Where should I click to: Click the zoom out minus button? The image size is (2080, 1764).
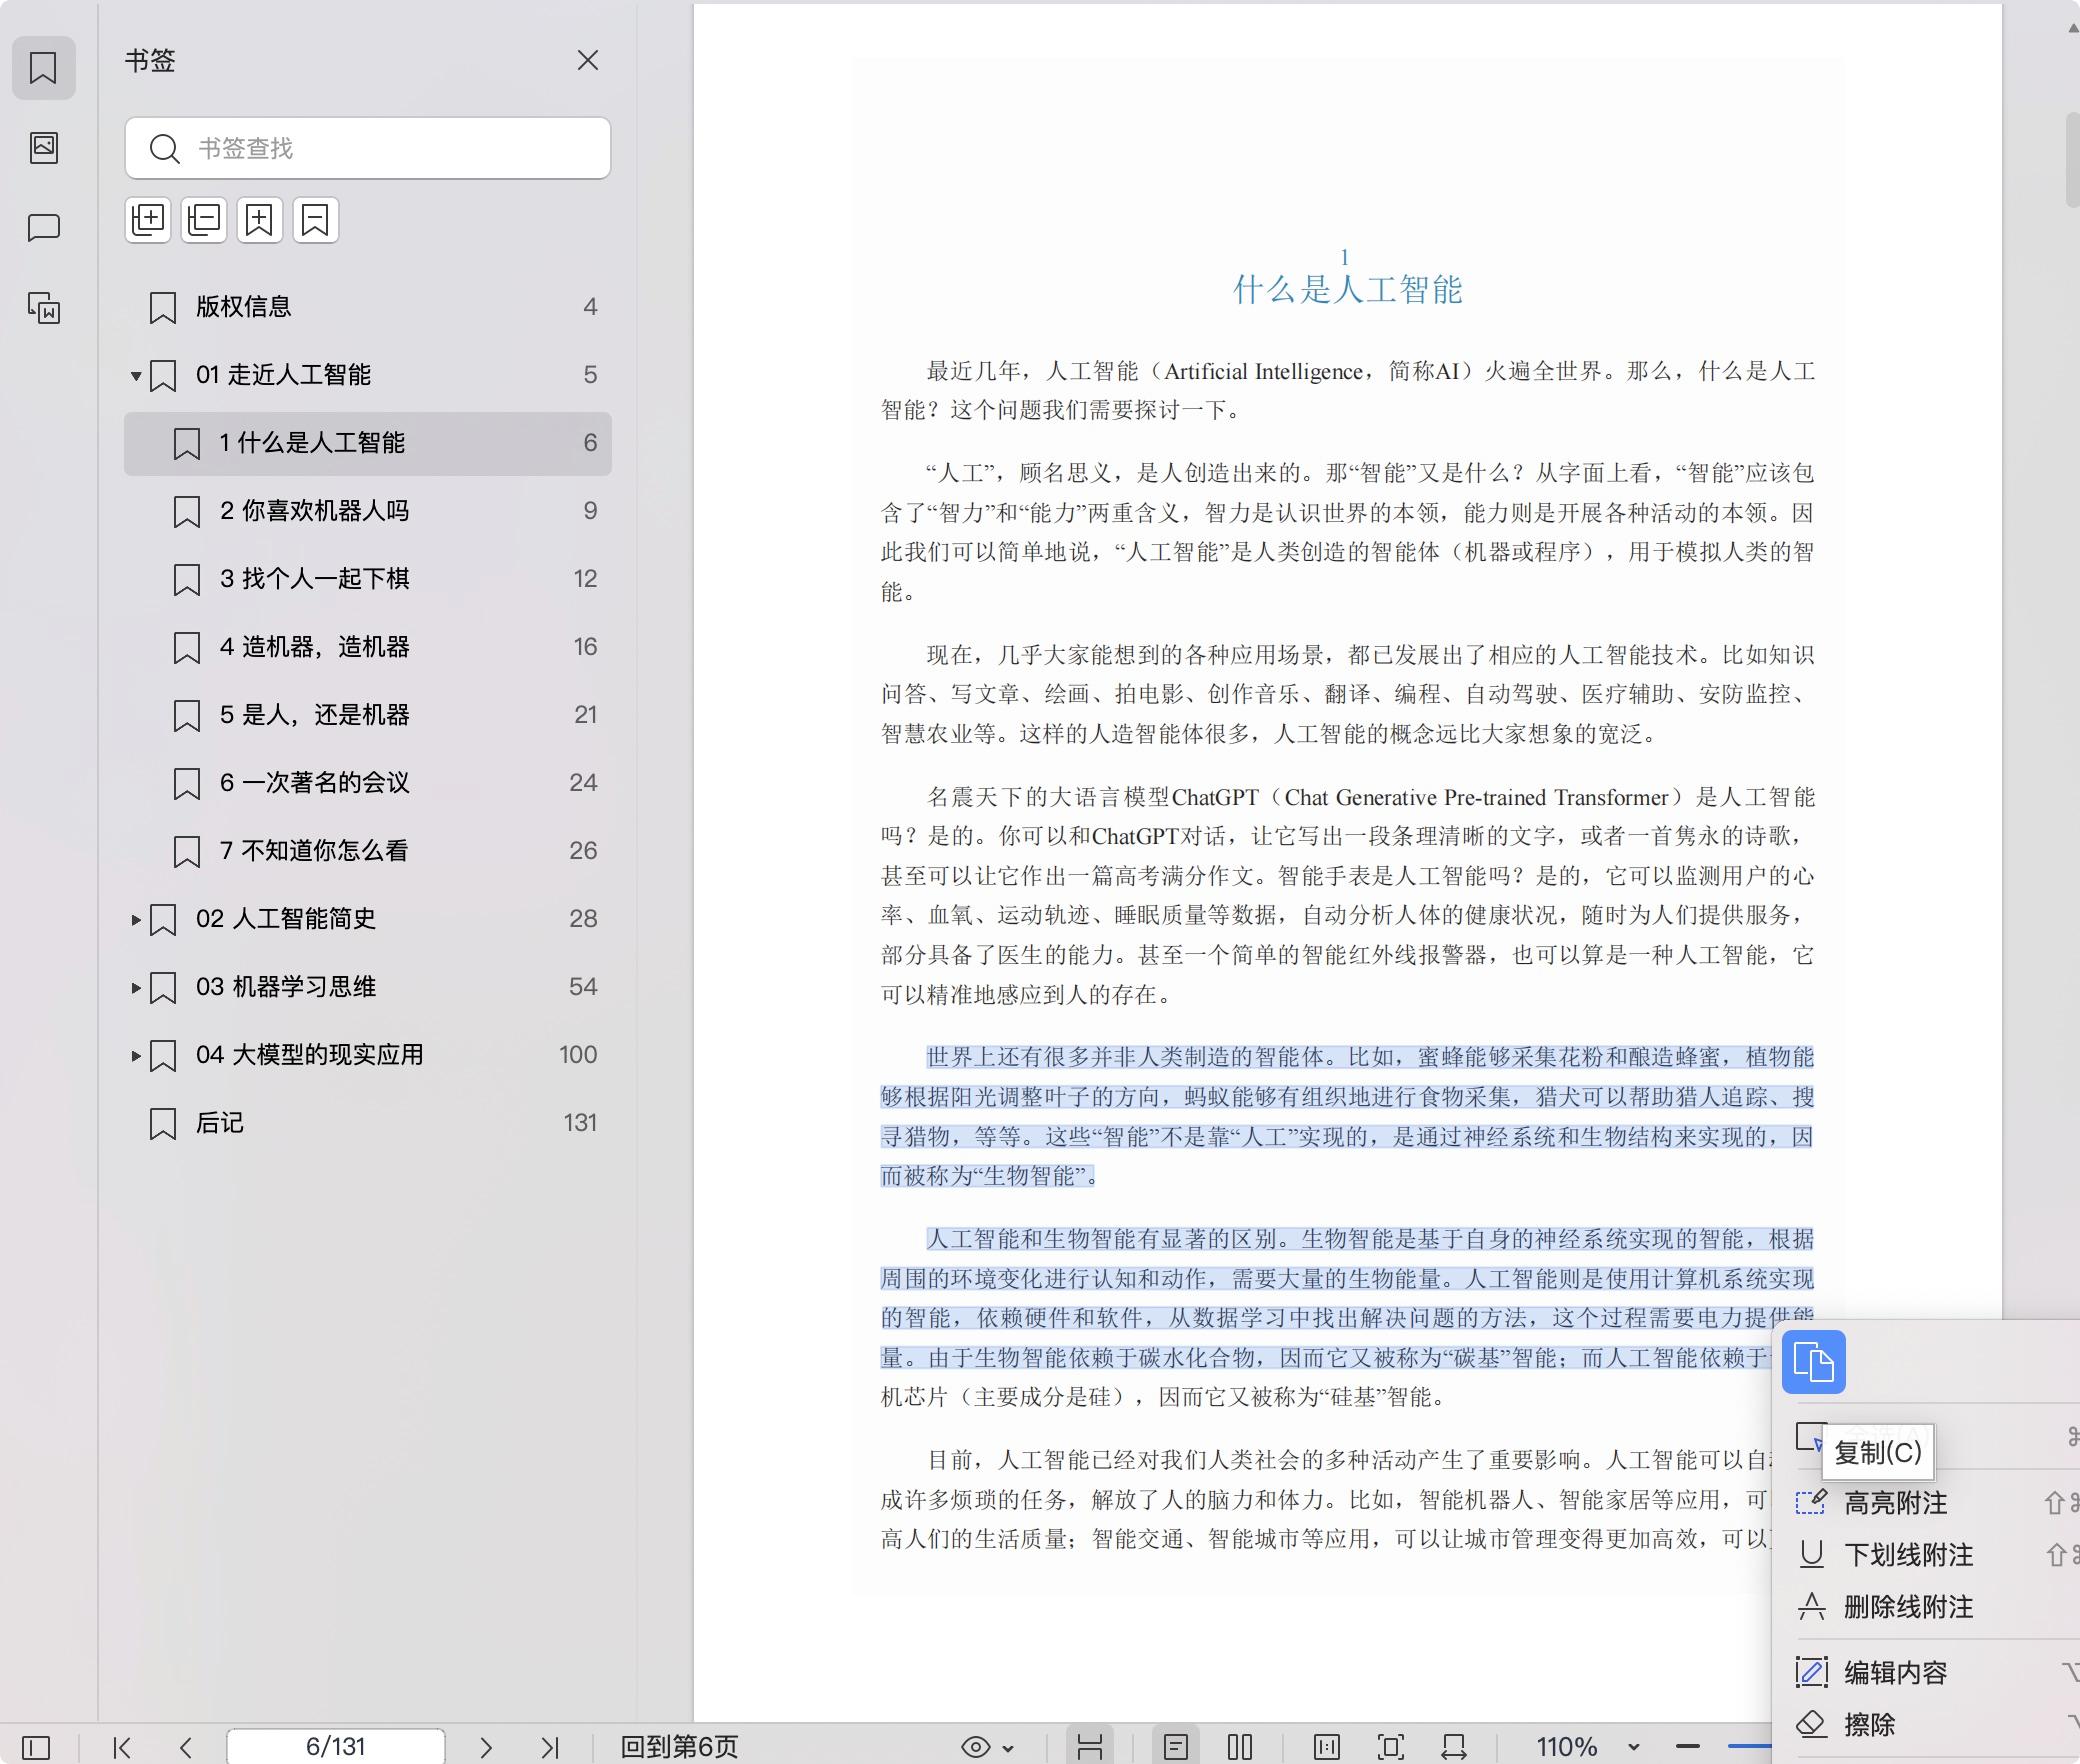1688,1747
